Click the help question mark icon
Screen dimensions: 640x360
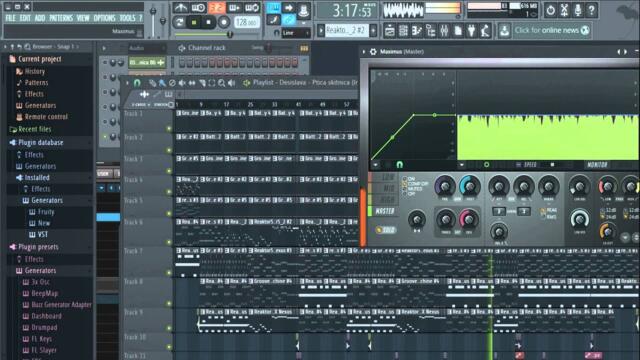(x=591, y=10)
